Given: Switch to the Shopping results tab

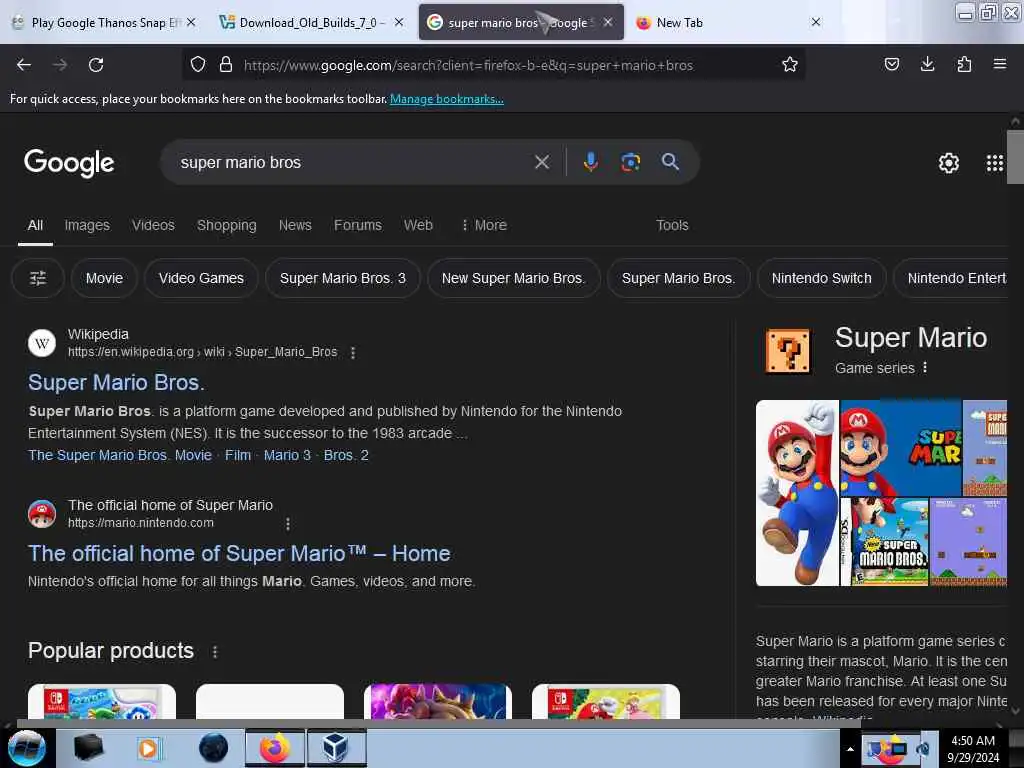Looking at the screenshot, I should (227, 225).
